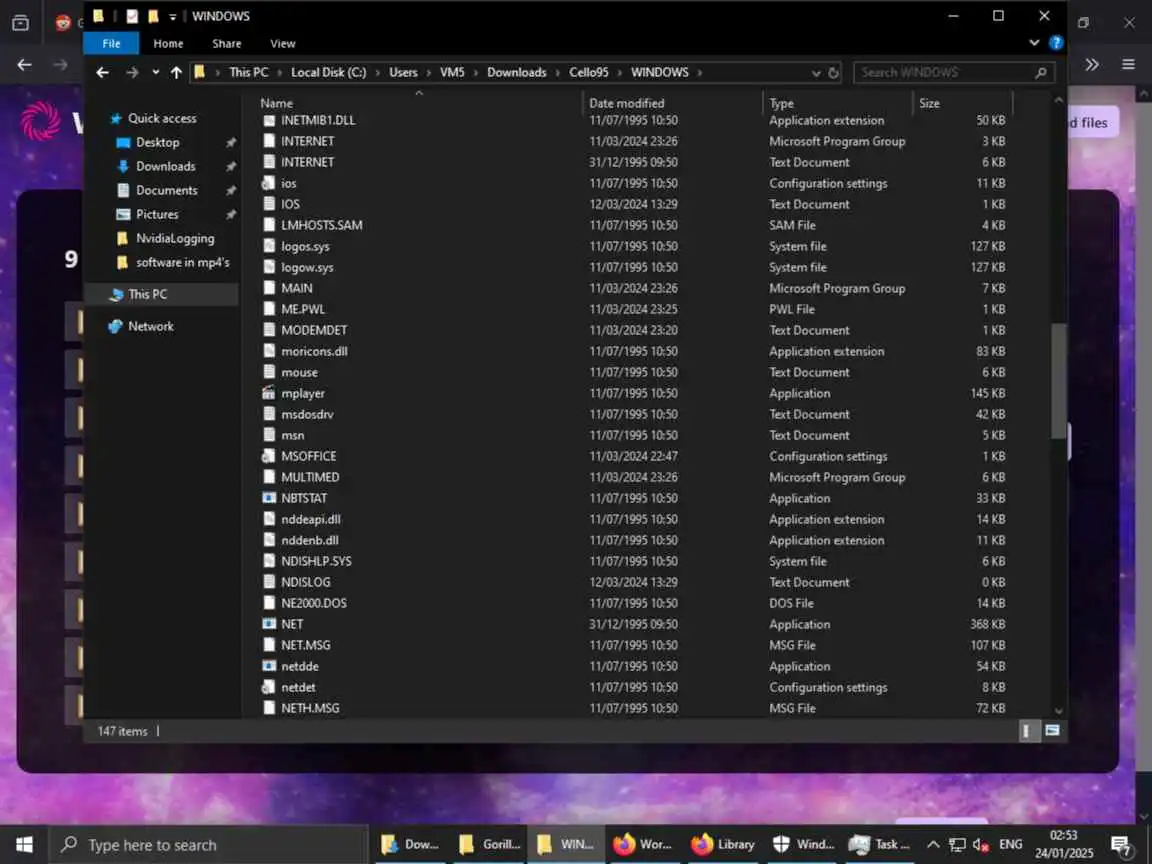The height and width of the screenshot is (864, 1152).
Task: Click Users in address breadcrumb
Action: tap(403, 72)
